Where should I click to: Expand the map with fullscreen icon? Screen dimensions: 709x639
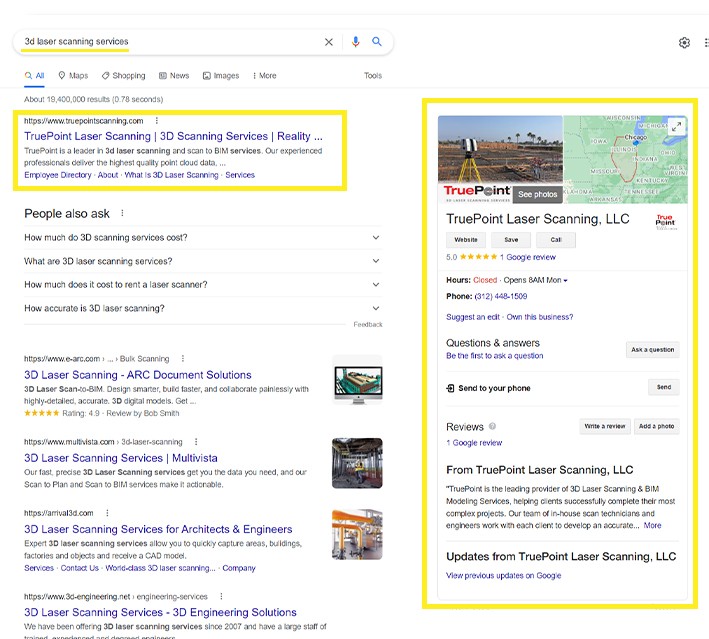coord(676,127)
